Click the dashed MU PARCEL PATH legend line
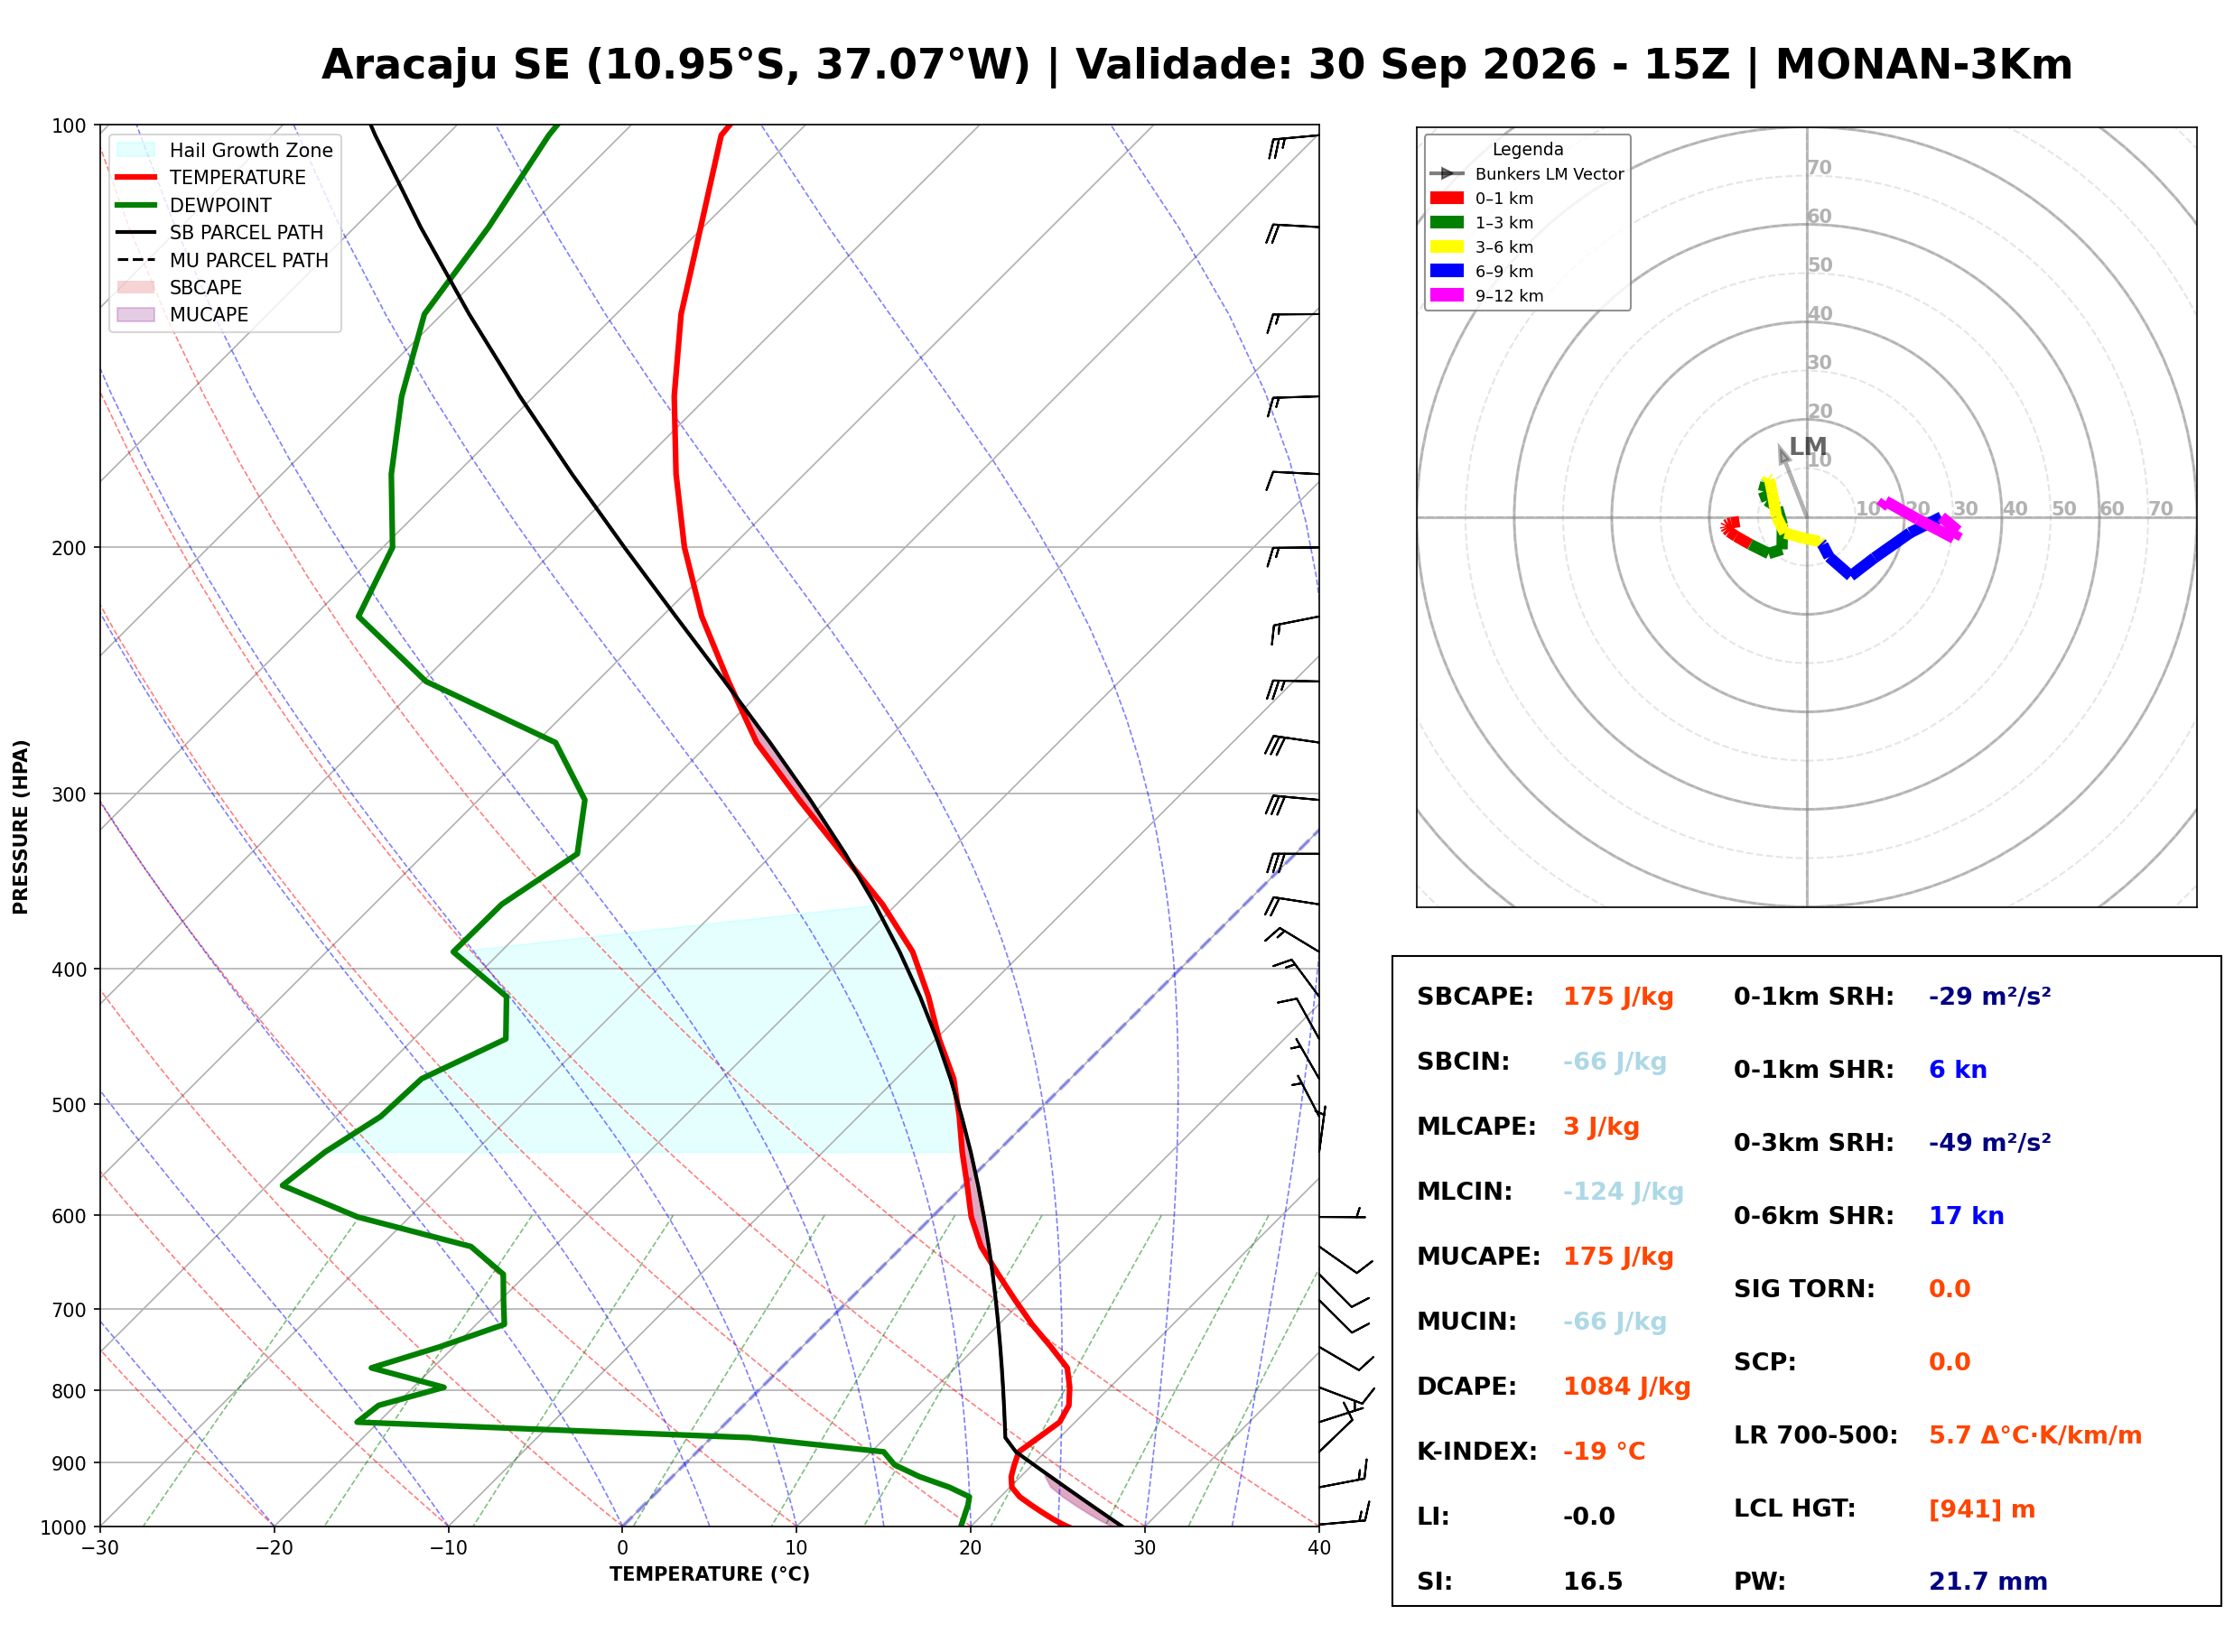The height and width of the screenshot is (1652, 2234). [x=136, y=260]
